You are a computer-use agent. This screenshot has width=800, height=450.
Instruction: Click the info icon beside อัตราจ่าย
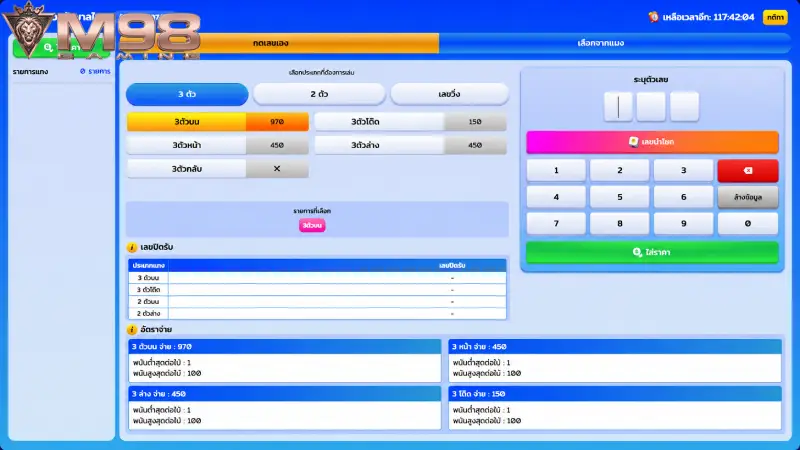coord(132,330)
